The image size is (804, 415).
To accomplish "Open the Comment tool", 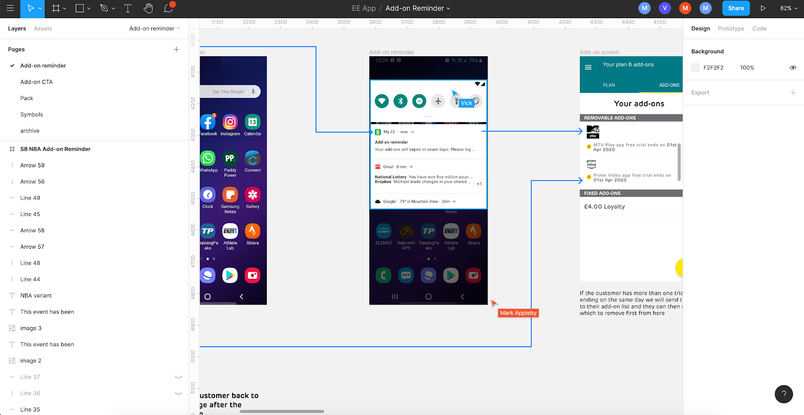I will coord(168,8).
